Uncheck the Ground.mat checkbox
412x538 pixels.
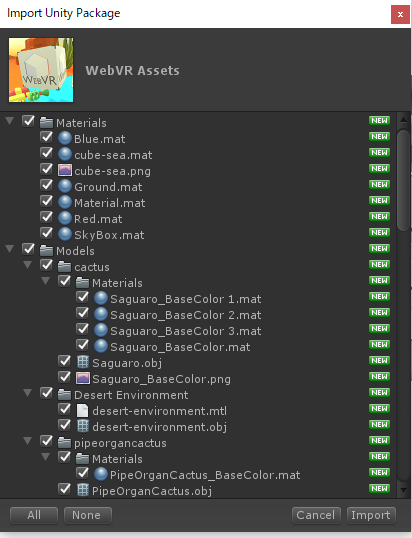coord(46,186)
